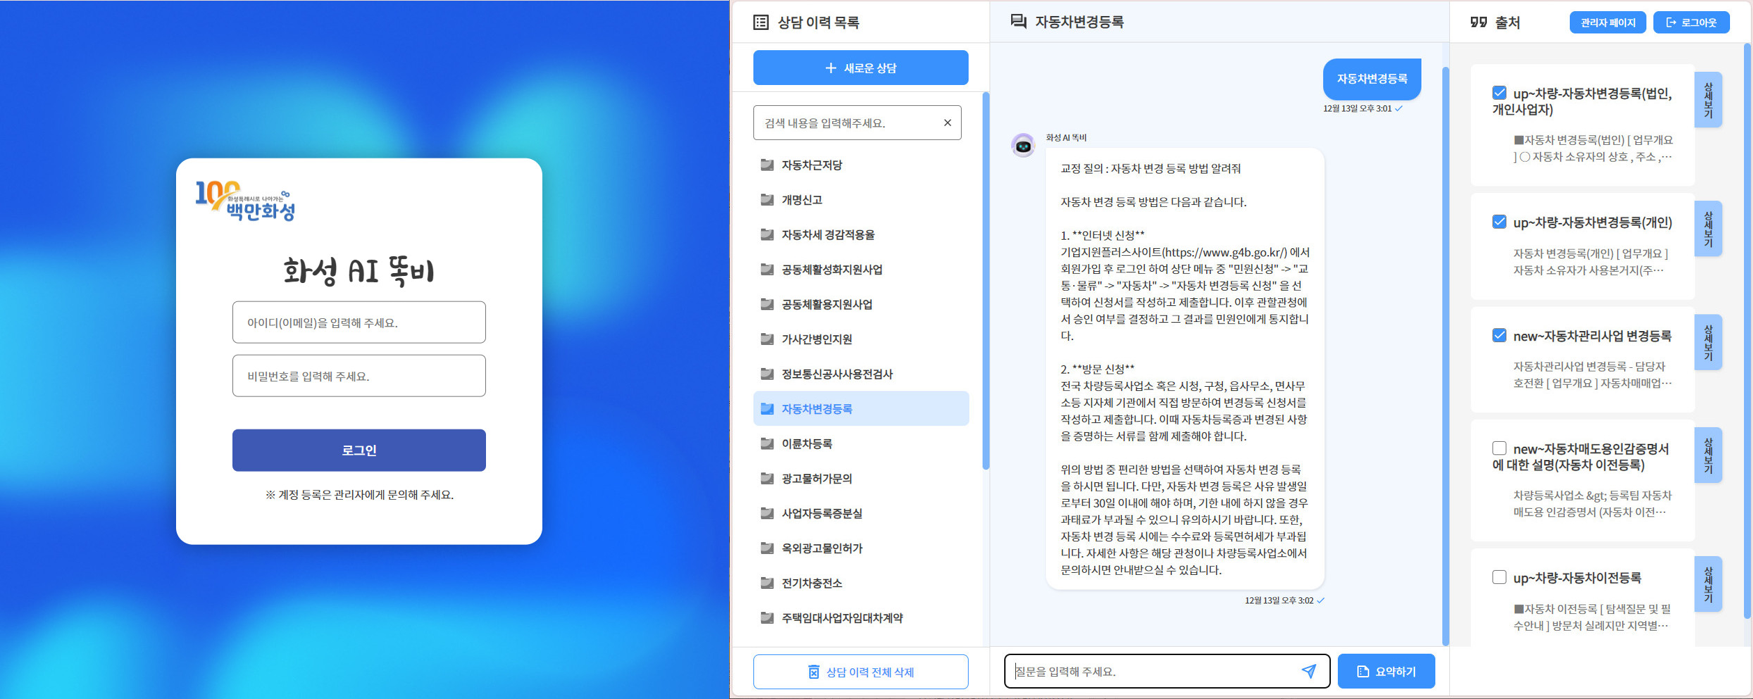Click the 백만화성 logo on login card
1753x699 pixels.
click(x=246, y=201)
